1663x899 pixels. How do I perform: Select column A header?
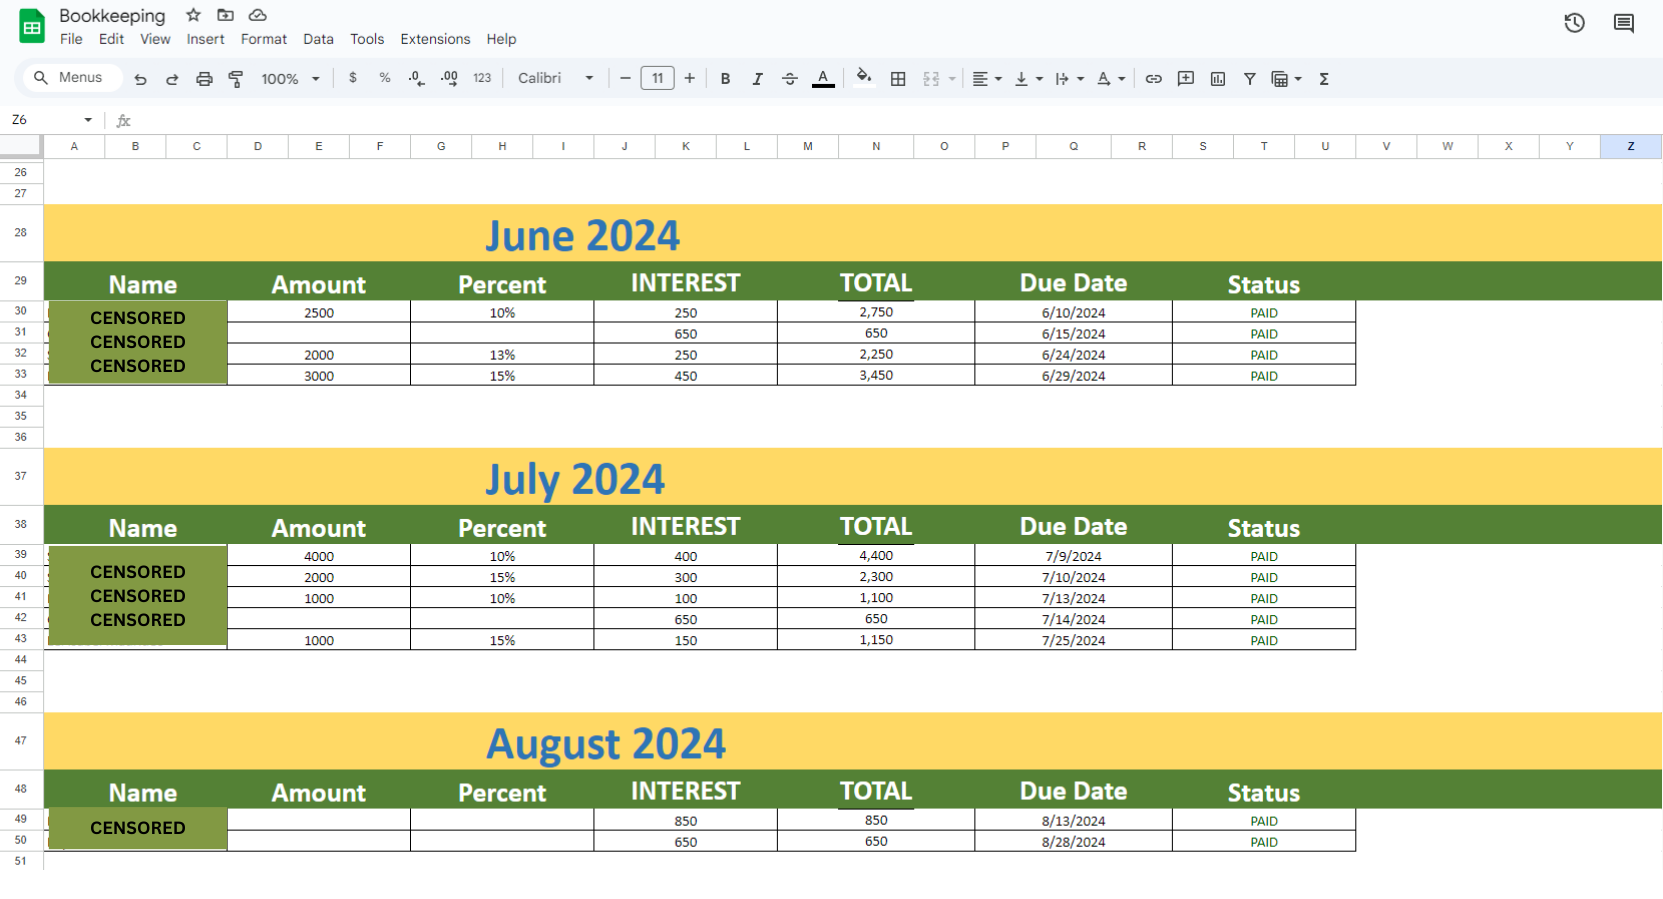pyautogui.click(x=74, y=146)
